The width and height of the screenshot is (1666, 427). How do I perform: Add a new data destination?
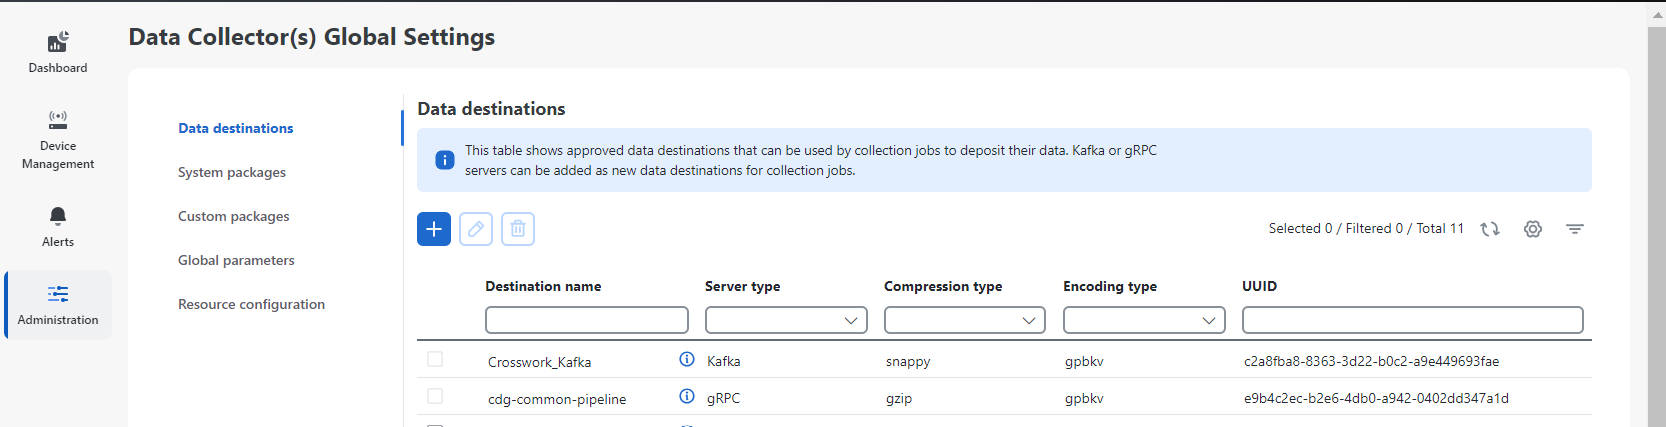click(434, 229)
